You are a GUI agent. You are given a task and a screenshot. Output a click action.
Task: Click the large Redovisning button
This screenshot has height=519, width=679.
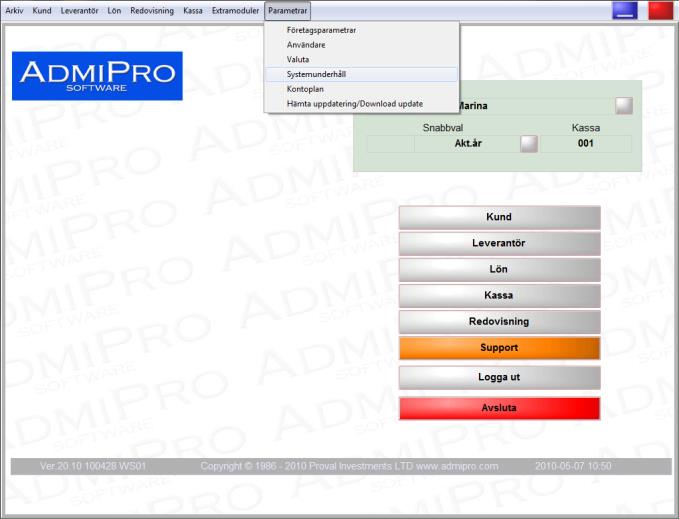tap(499, 322)
